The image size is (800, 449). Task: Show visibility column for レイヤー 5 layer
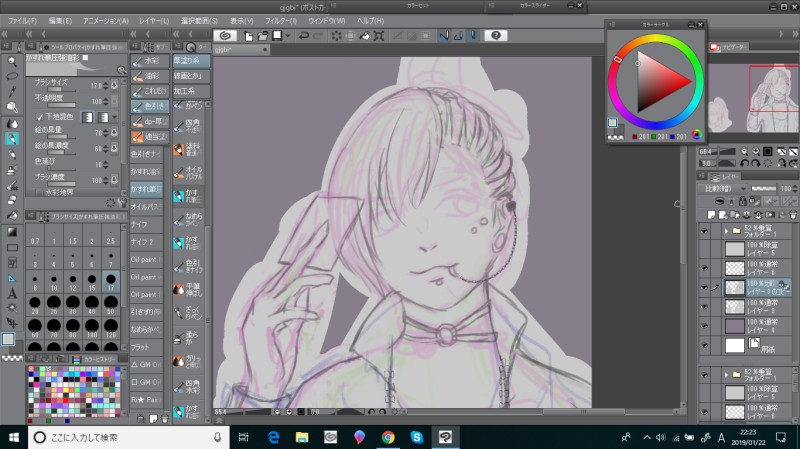coord(705,248)
